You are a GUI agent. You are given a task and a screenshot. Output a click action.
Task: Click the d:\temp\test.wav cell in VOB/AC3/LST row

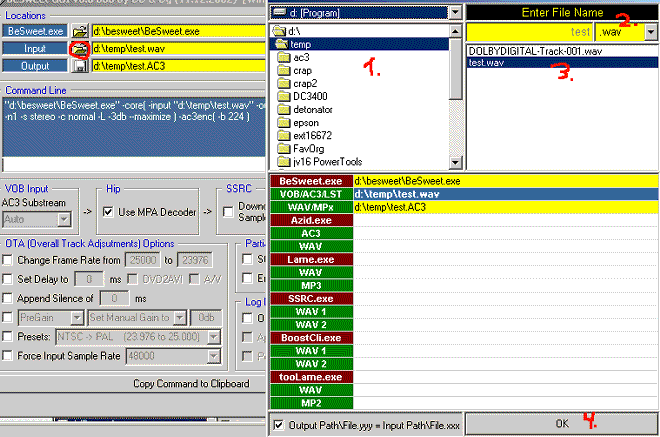(506, 194)
